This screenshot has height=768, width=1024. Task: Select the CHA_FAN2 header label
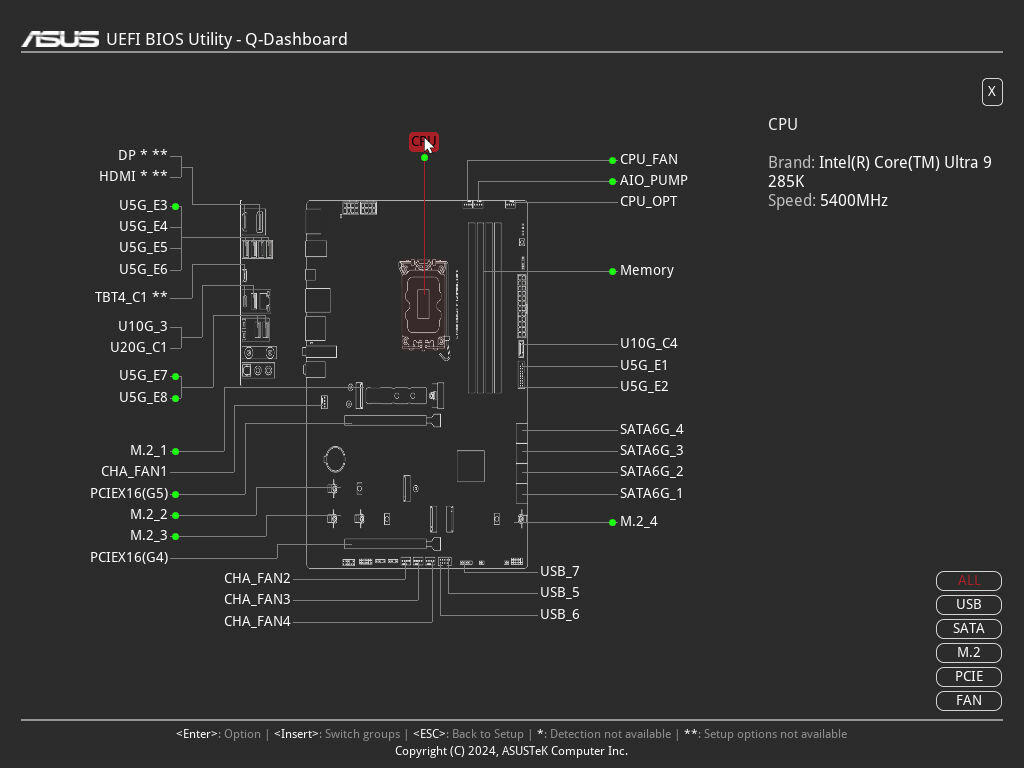(257, 579)
